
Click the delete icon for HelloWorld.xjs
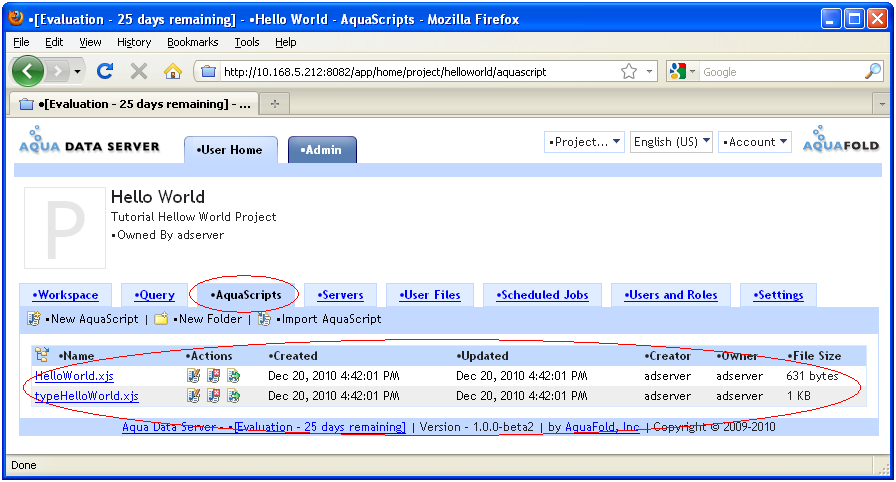[214, 375]
